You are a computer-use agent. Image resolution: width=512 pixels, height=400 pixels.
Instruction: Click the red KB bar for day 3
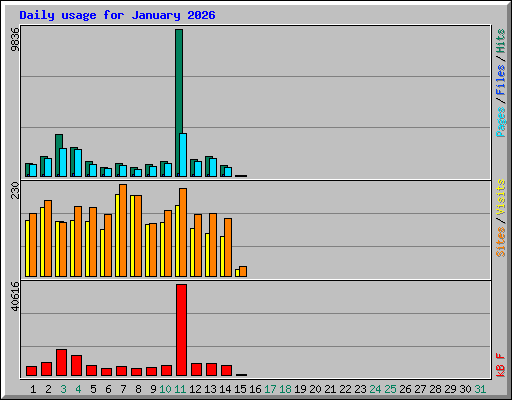61,363
